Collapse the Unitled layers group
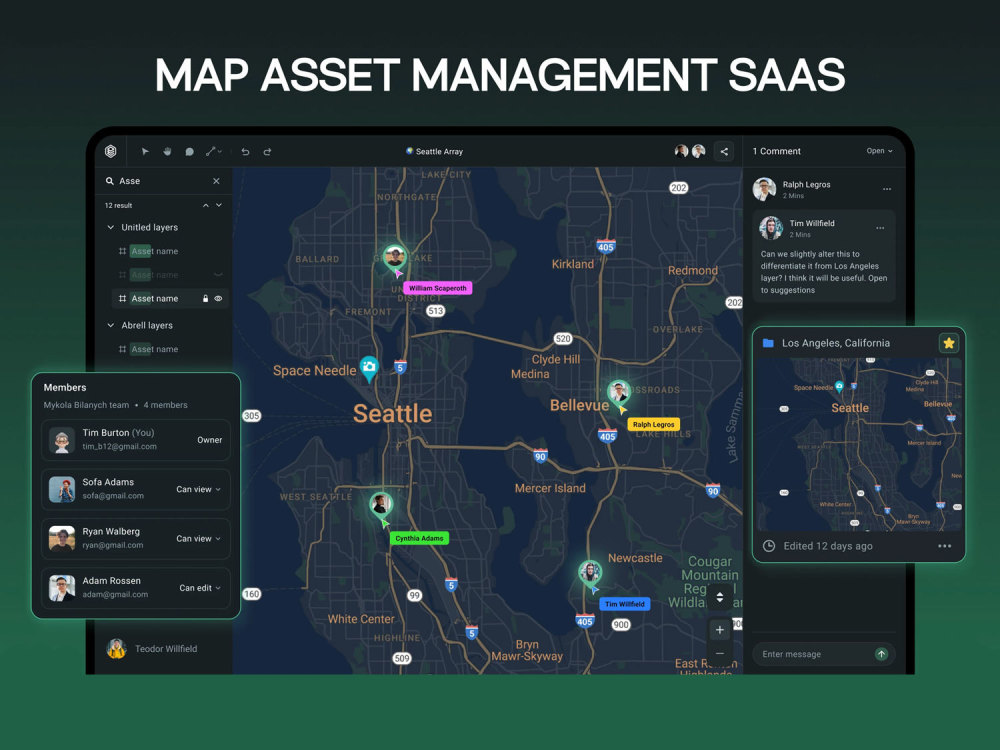Viewport: 1000px width, 750px height. coord(110,227)
